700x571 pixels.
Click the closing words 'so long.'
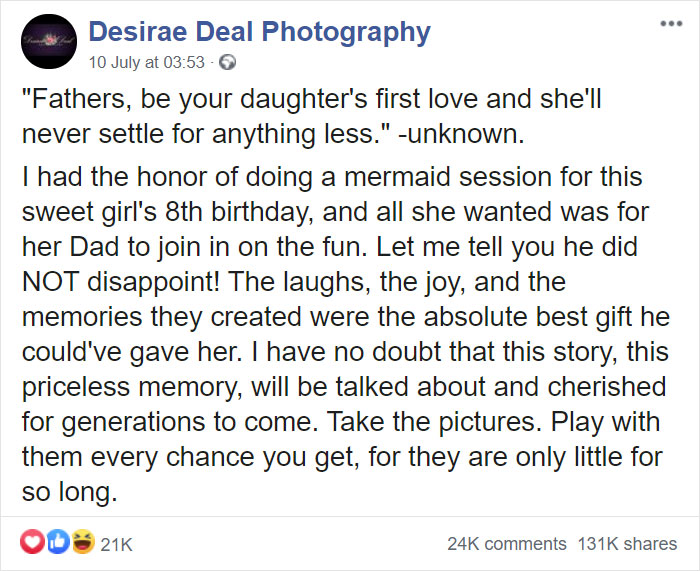click(x=70, y=492)
